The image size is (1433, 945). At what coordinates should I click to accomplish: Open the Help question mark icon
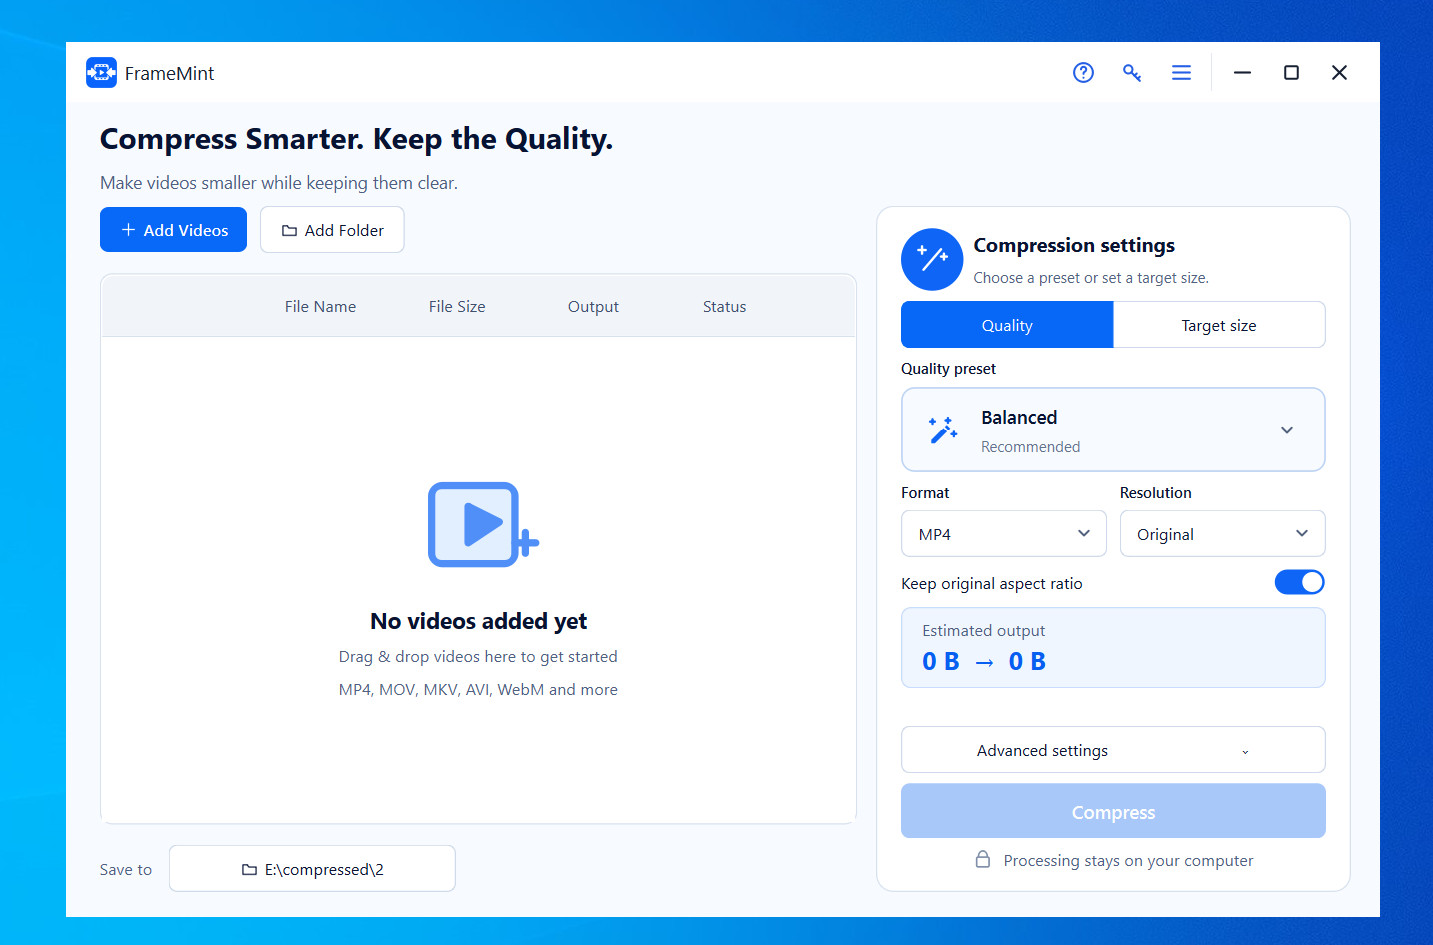(x=1083, y=73)
